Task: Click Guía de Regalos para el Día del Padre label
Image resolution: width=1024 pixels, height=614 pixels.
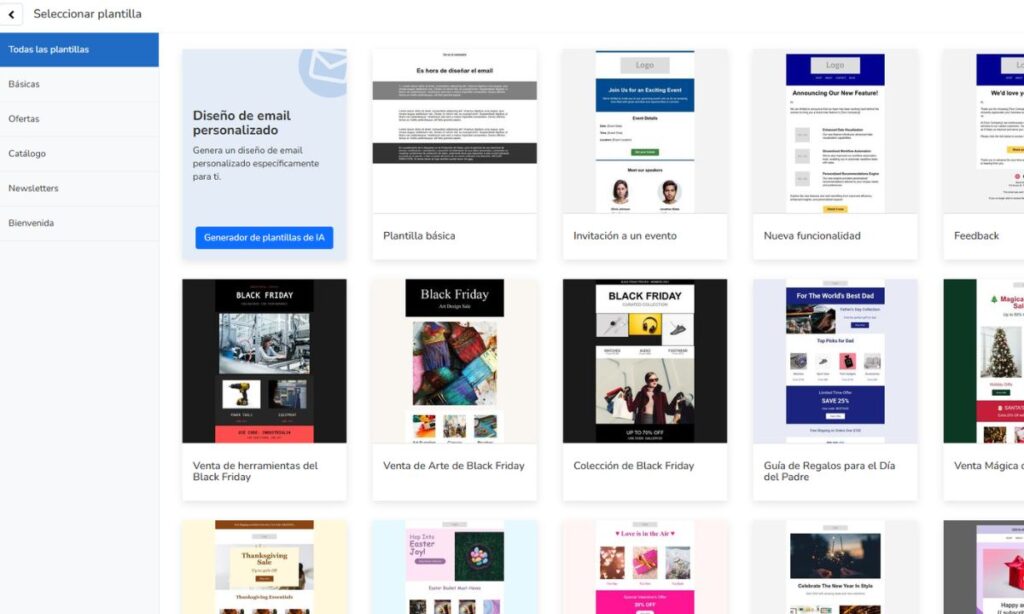Action: click(829, 471)
